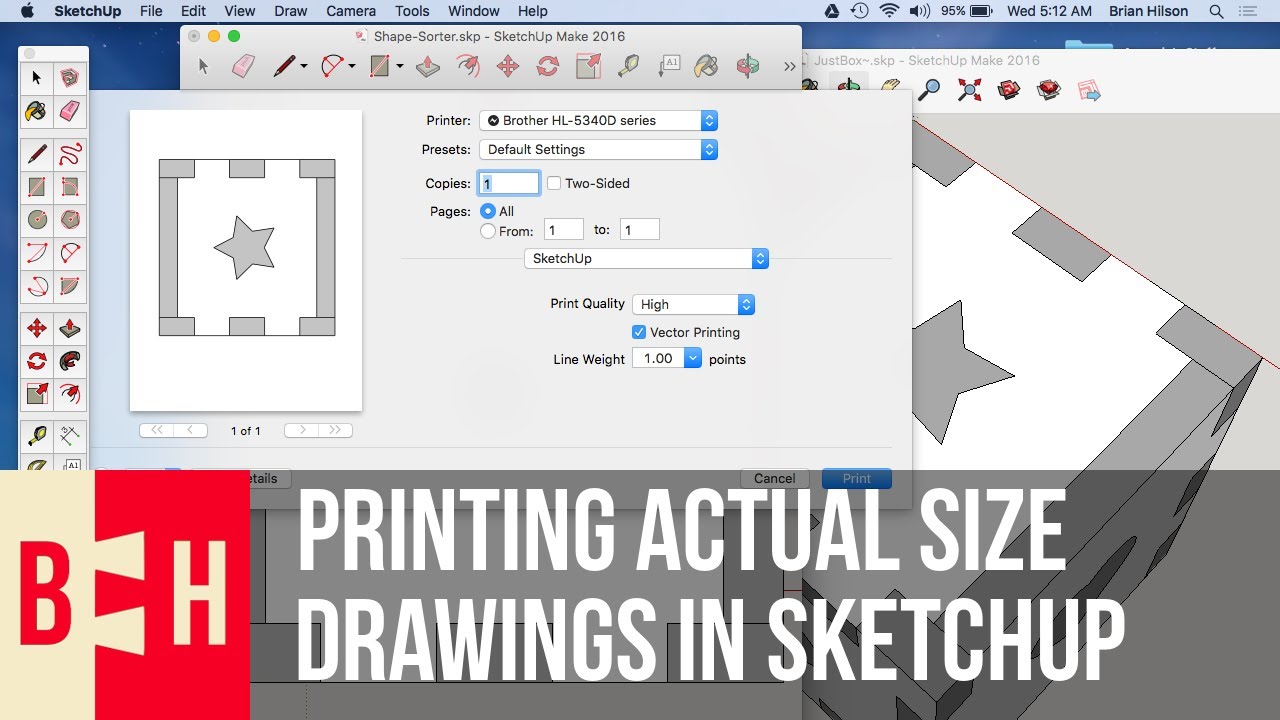Select the Rotated Rectangle tool in the palette
Screen dimensions: 1280x720
(69, 187)
